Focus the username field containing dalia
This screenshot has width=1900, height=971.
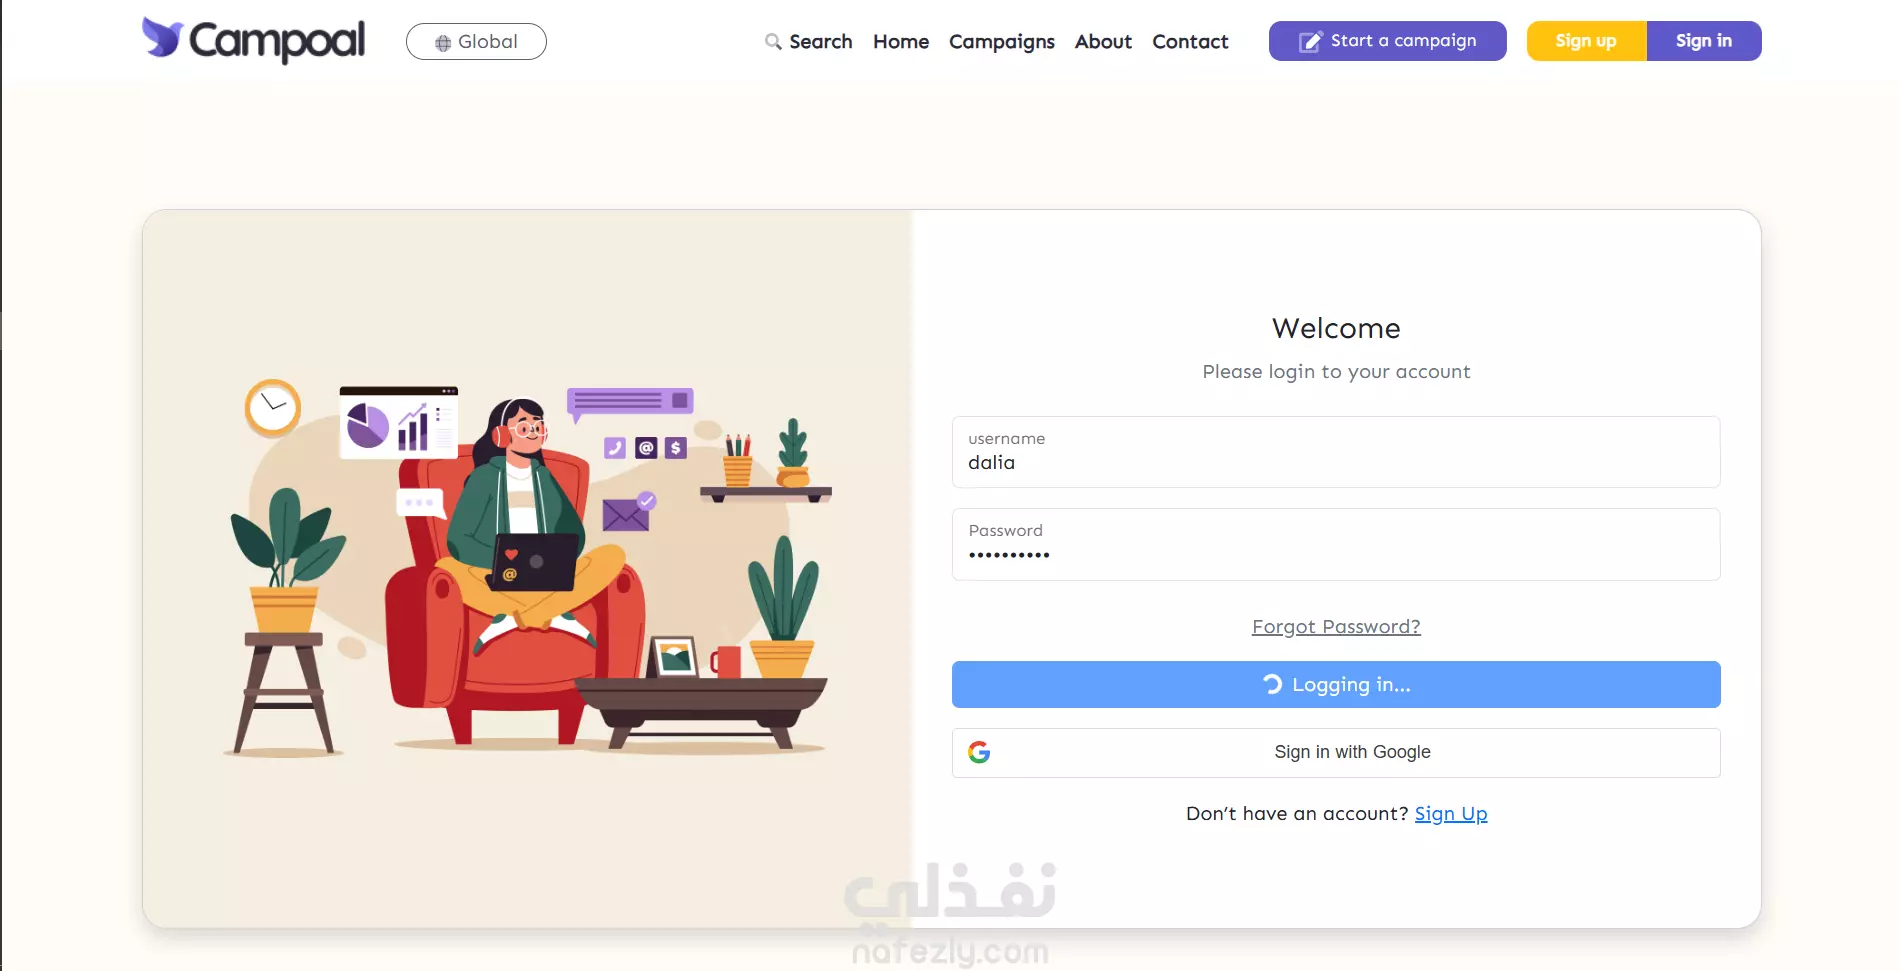[x=1336, y=452]
